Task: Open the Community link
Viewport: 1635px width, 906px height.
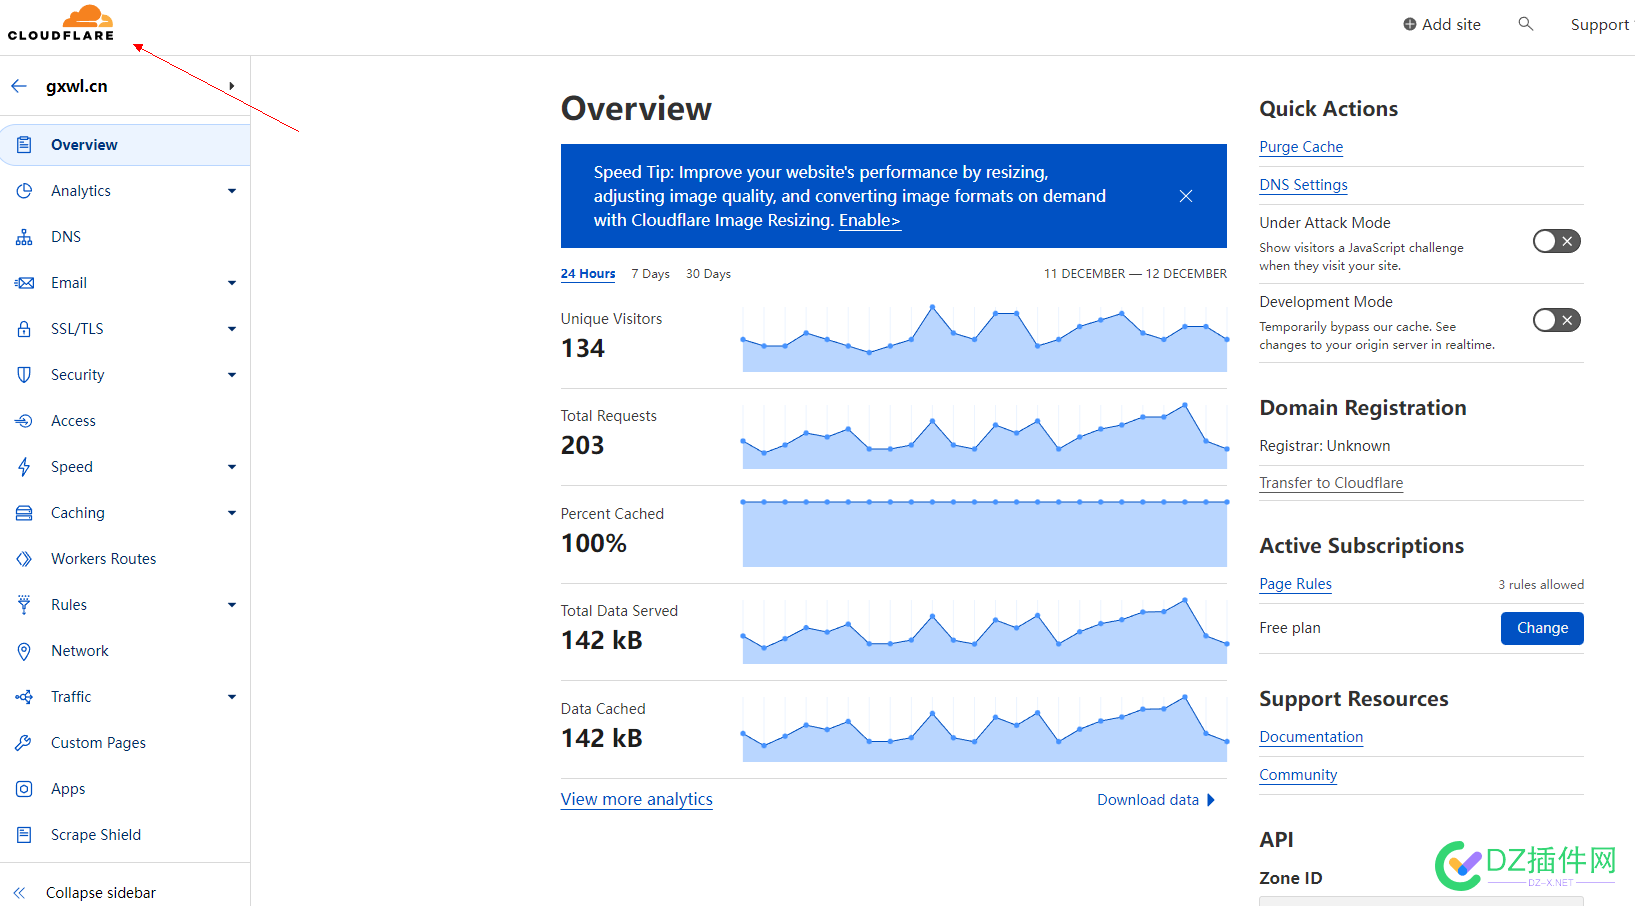Action: [1298, 775]
